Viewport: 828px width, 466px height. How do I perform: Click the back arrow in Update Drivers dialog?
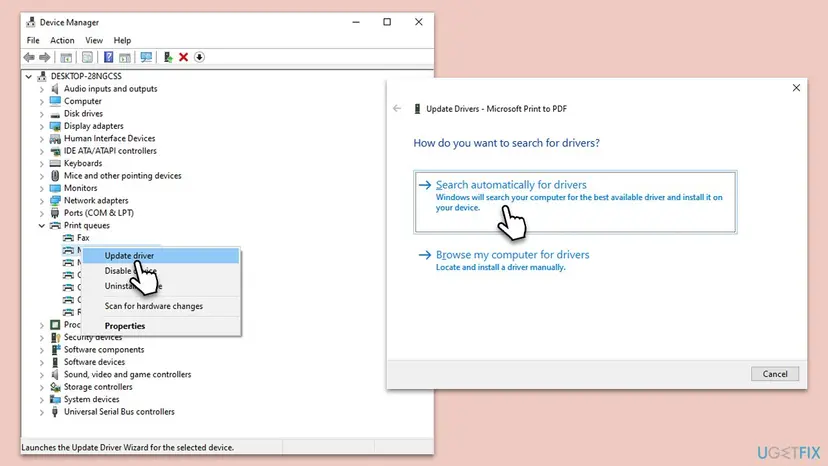click(x=397, y=108)
